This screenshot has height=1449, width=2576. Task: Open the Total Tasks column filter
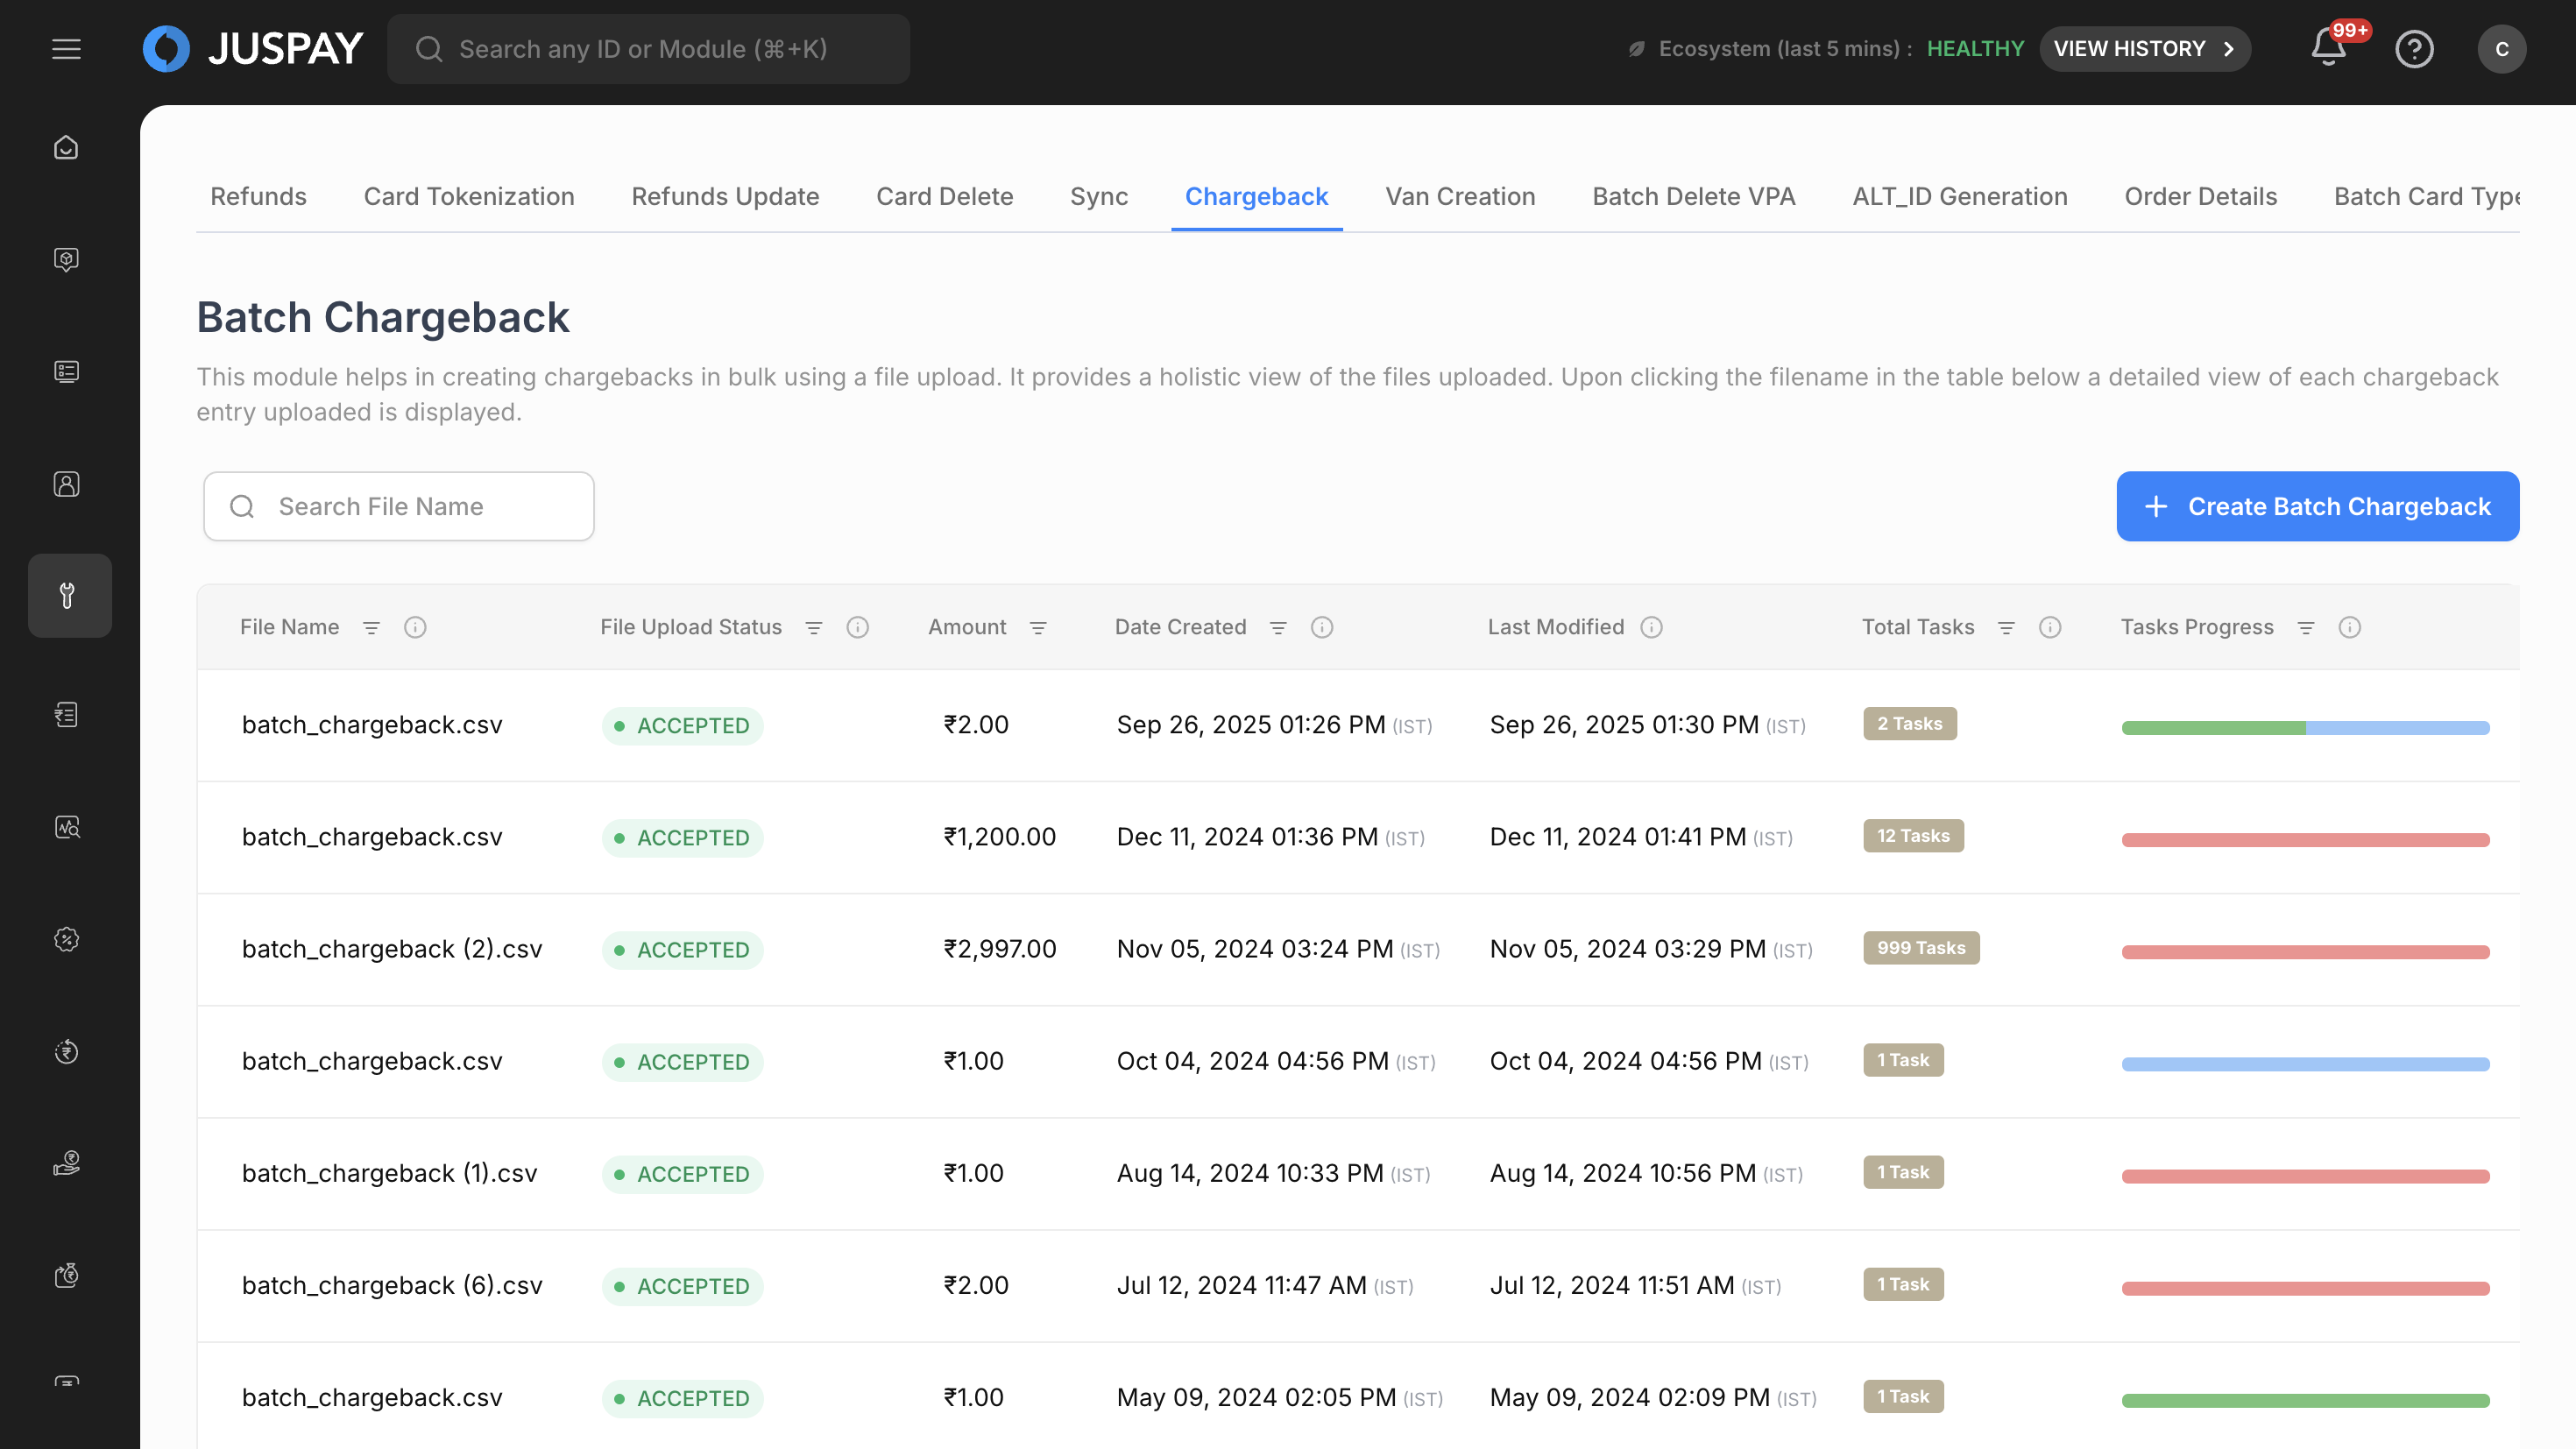point(2006,627)
